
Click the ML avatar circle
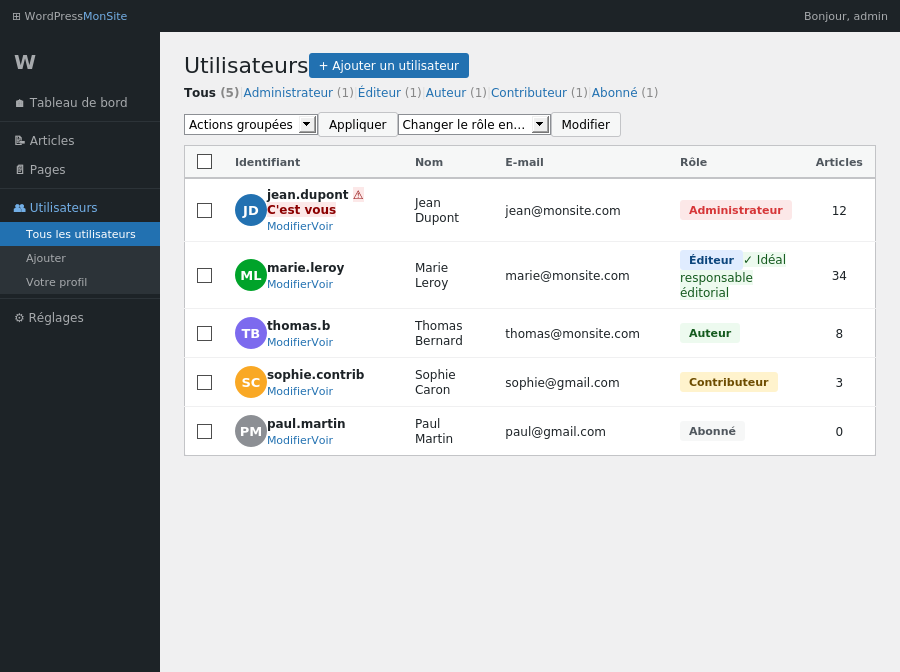pos(251,275)
